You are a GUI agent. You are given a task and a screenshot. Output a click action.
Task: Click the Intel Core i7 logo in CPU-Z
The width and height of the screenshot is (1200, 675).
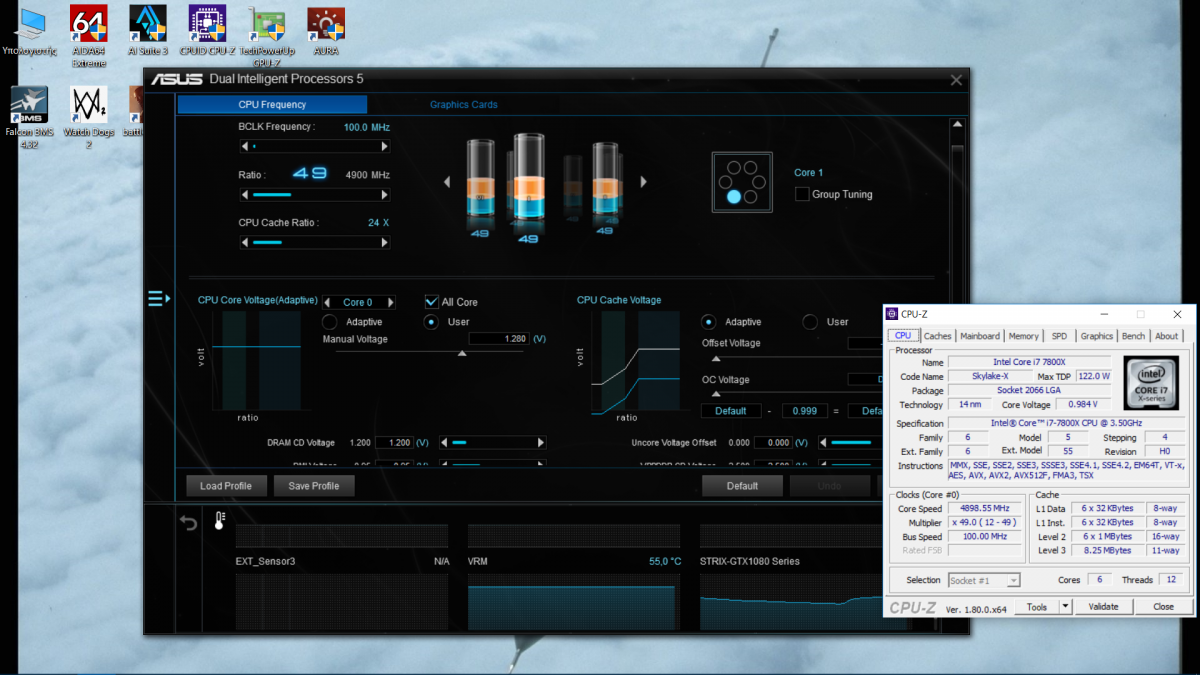tap(1150, 382)
